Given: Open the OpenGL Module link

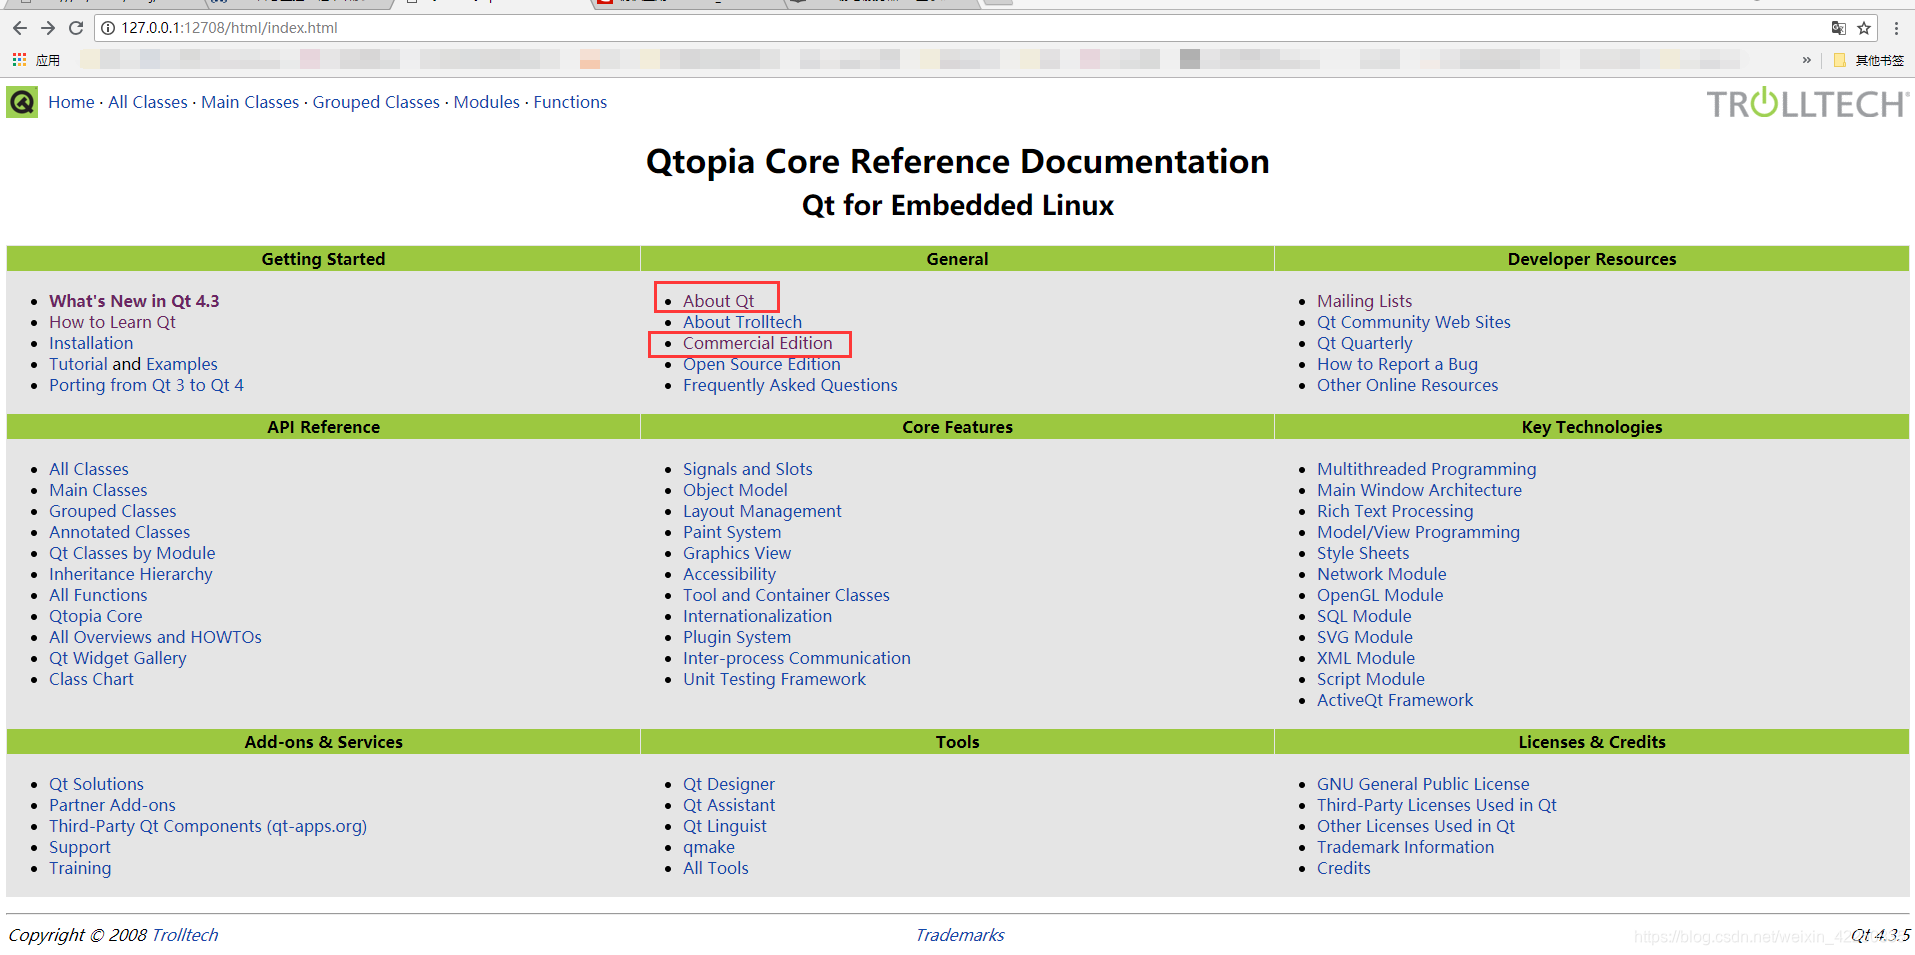Looking at the screenshot, I should [x=1380, y=595].
